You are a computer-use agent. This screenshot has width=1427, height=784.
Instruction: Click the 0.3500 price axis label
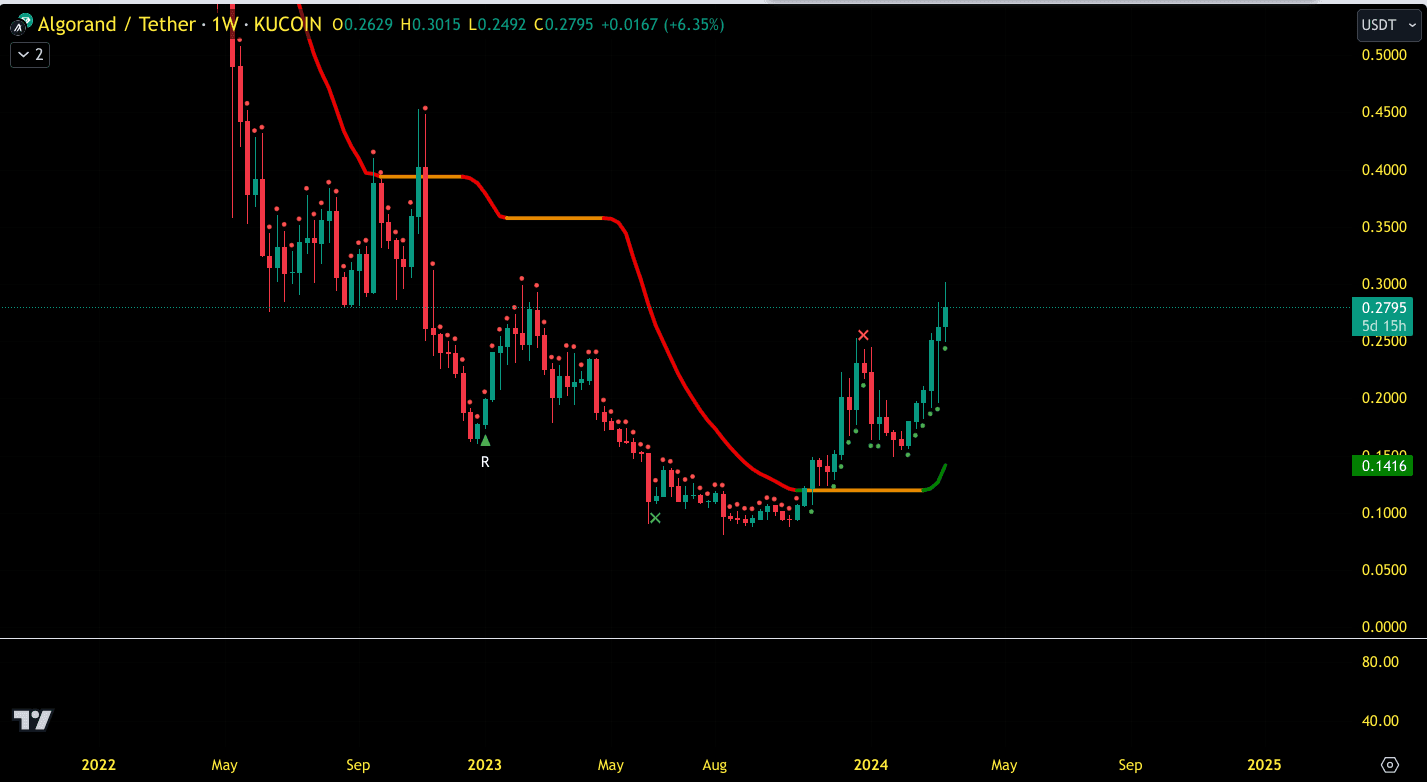coord(1385,226)
